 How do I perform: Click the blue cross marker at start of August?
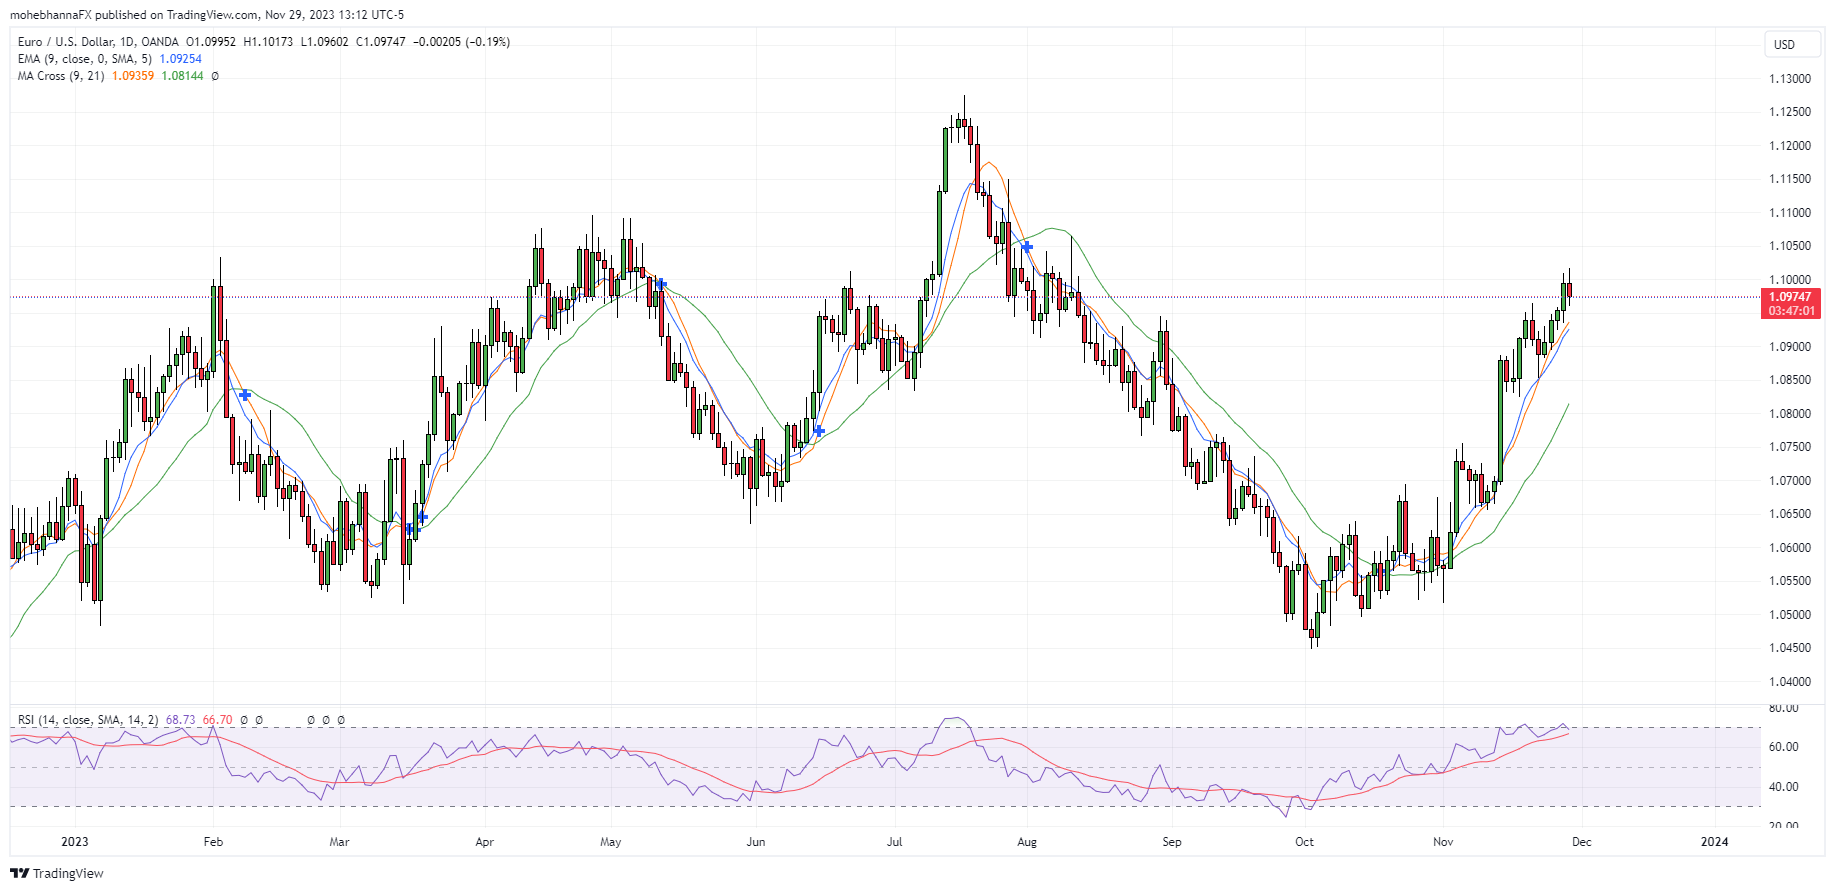click(1027, 246)
